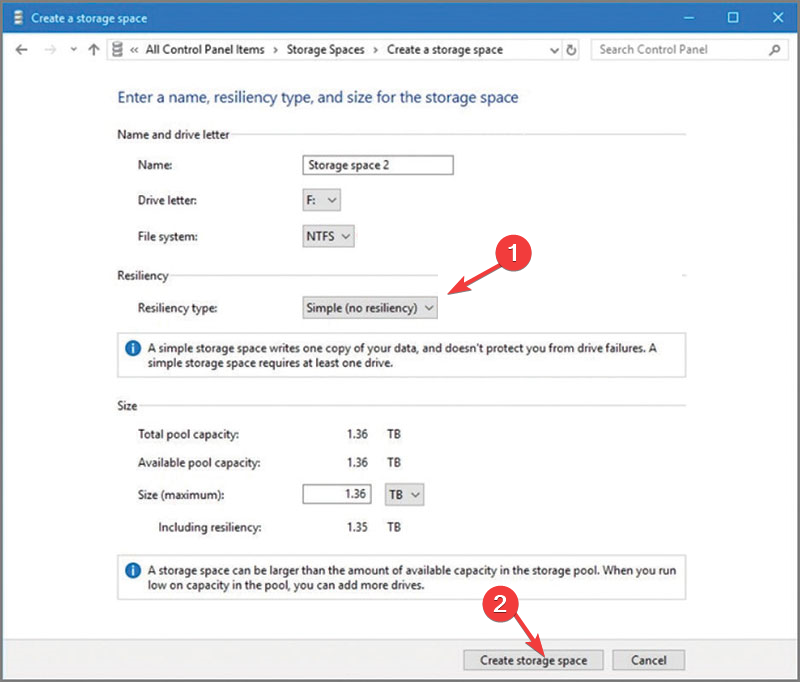Open the File system NTFS dropdown
This screenshot has width=800, height=682.
[x=328, y=236]
